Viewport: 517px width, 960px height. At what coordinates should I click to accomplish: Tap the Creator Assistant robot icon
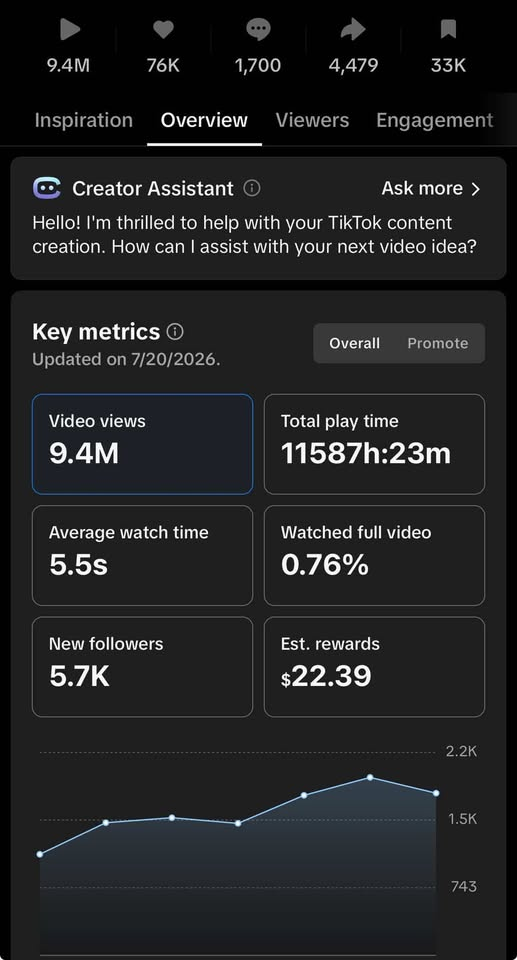pyautogui.click(x=47, y=188)
